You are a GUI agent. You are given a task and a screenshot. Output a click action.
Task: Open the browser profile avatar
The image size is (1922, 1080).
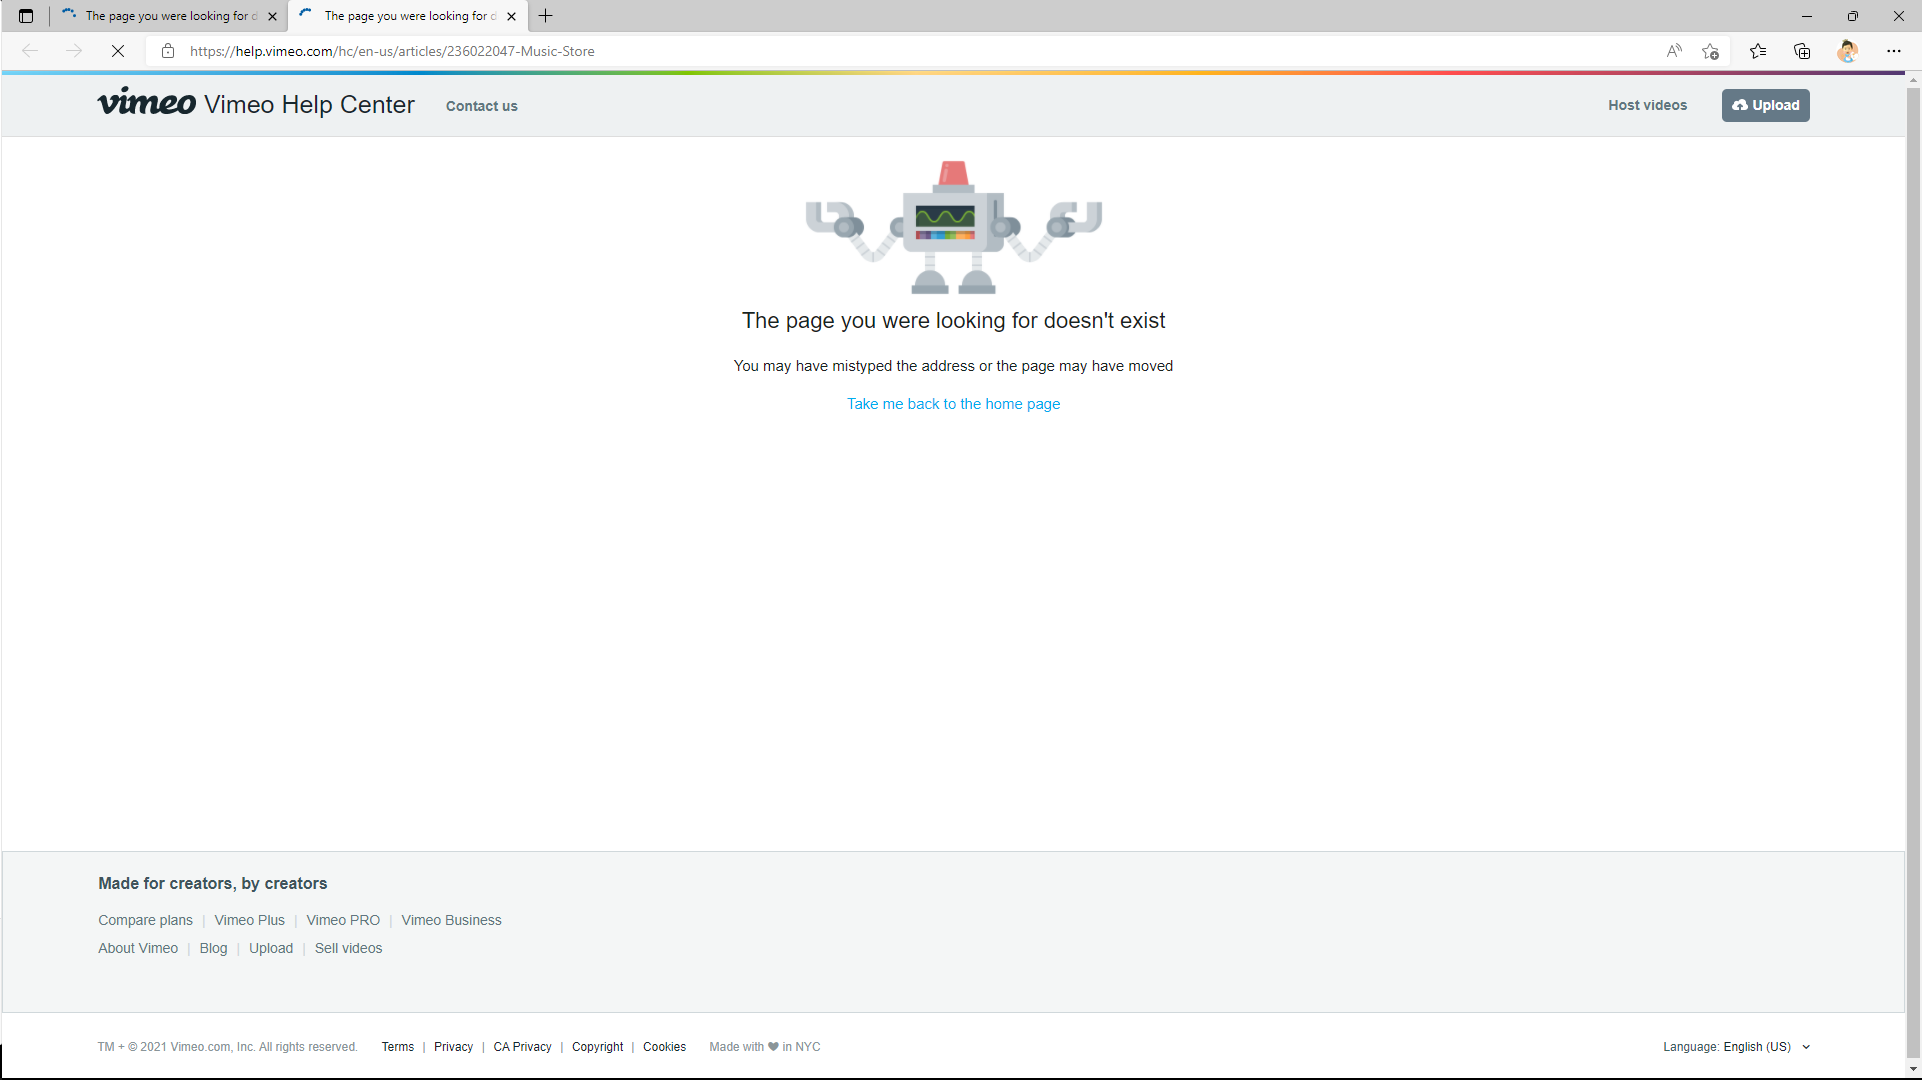pyautogui.click(x=1847, y=51)
